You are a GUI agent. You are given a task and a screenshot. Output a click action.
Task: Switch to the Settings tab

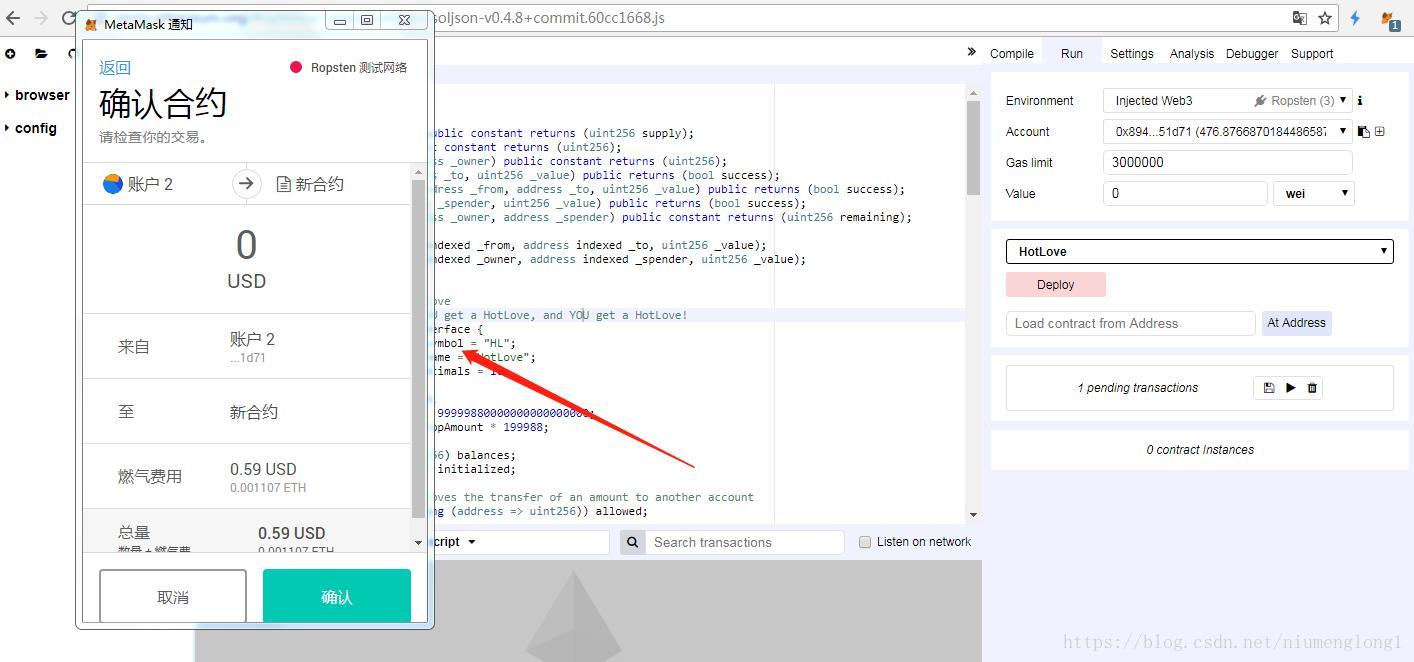click(x=1132, y=54)
